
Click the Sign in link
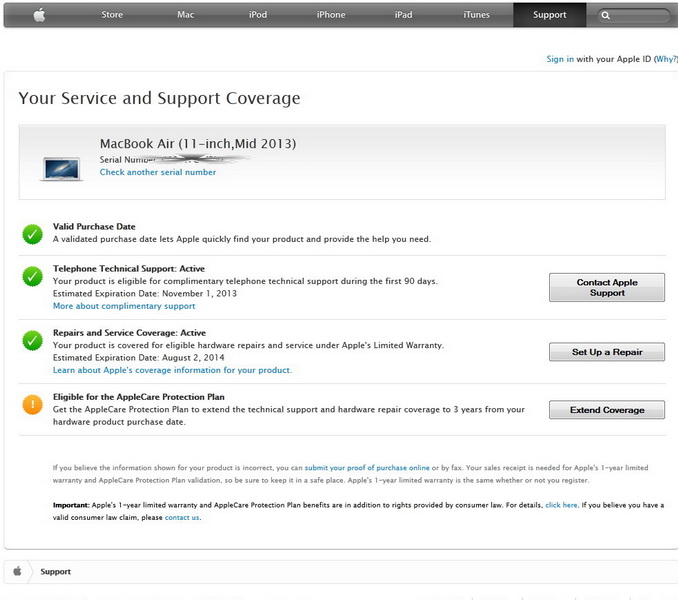point(560,59)
